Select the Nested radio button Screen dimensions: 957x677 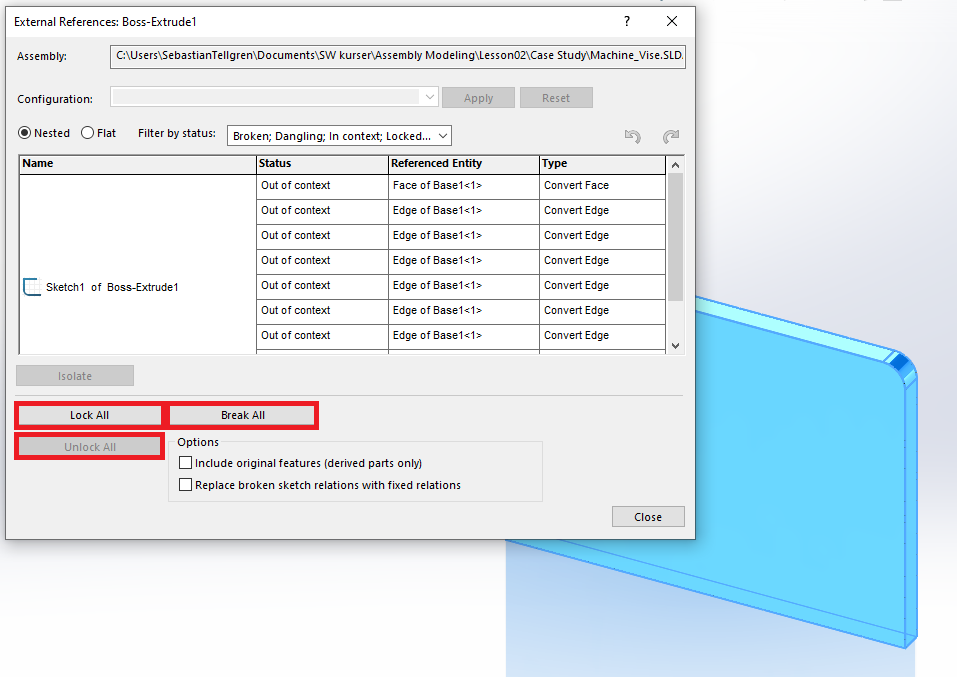(x=25, y=133)
